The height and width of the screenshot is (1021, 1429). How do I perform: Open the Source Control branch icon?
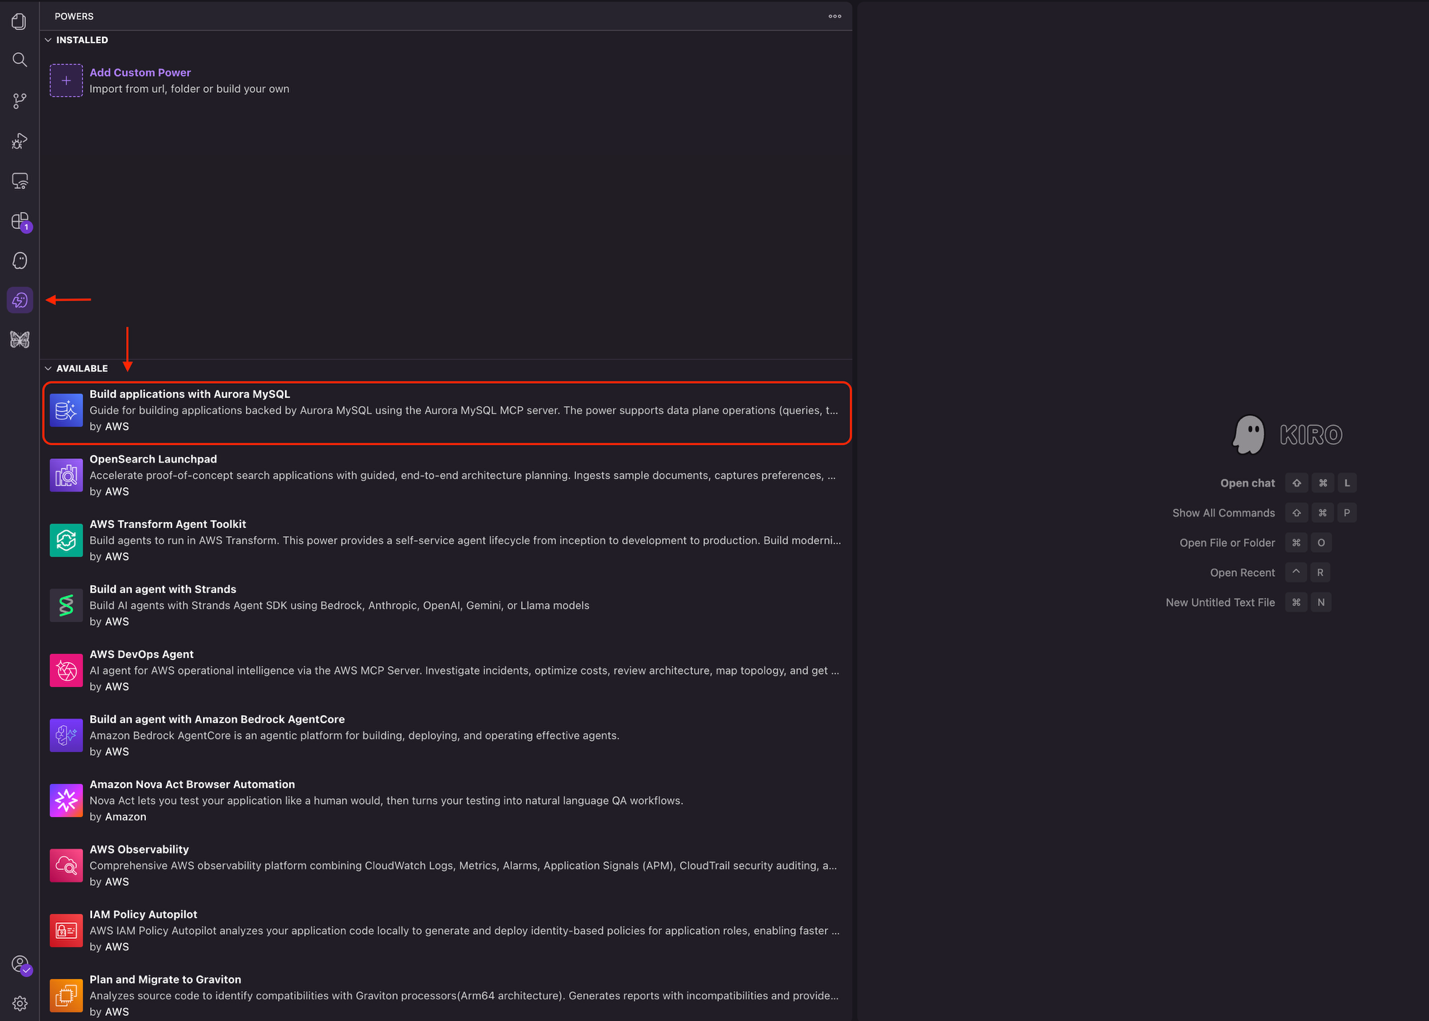tap(19, 101)
